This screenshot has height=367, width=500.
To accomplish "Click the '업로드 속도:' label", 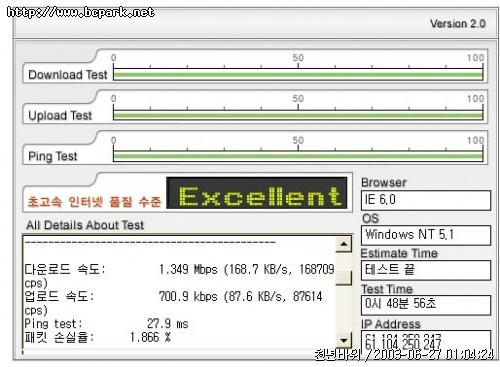I will click(x=59, y=296).
